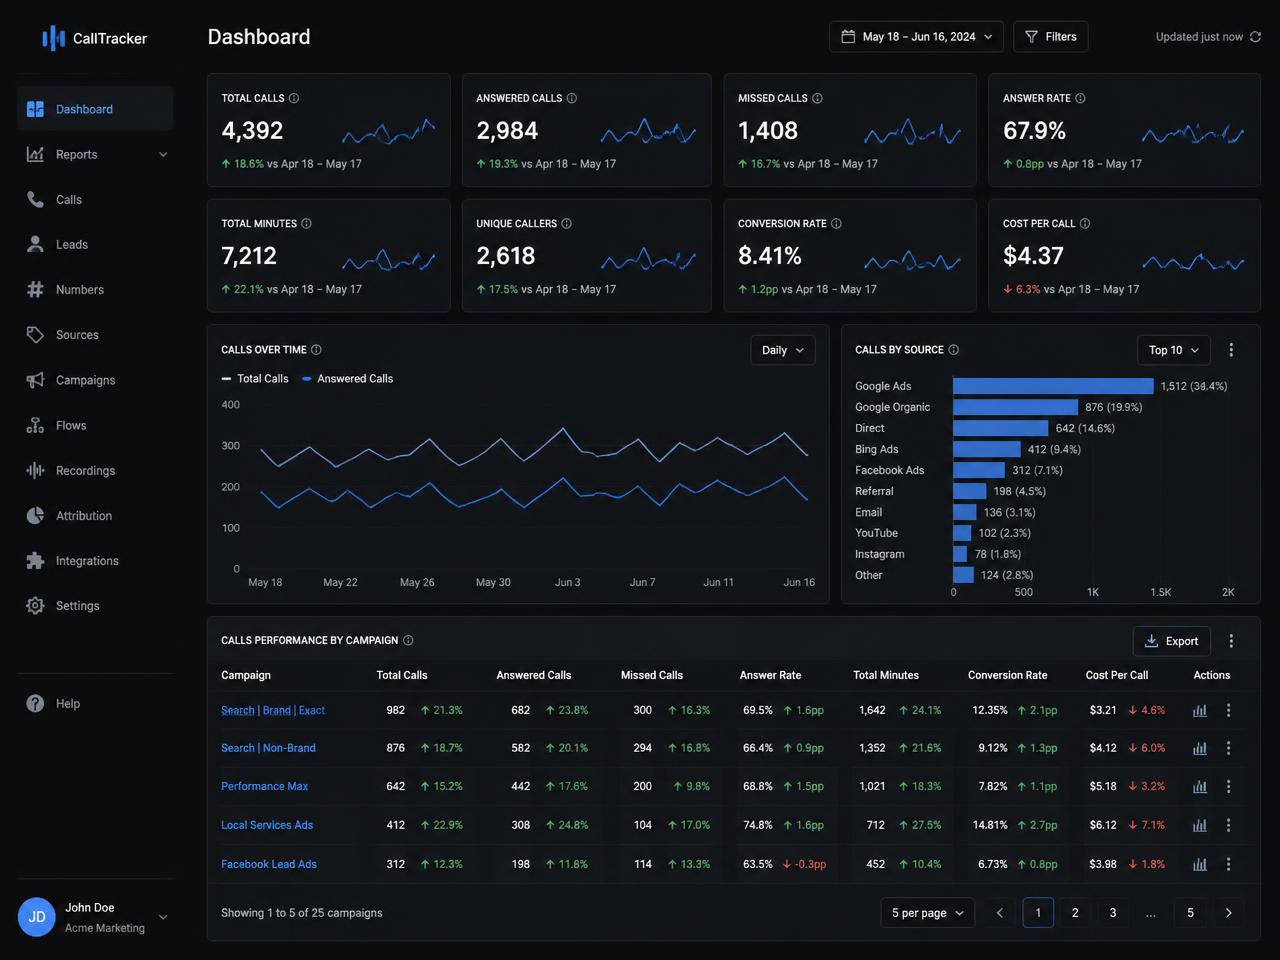Viewport: 1280px width, 960px height.
Task: Go to page 3 of campaigns
Action: [1113, 913]
